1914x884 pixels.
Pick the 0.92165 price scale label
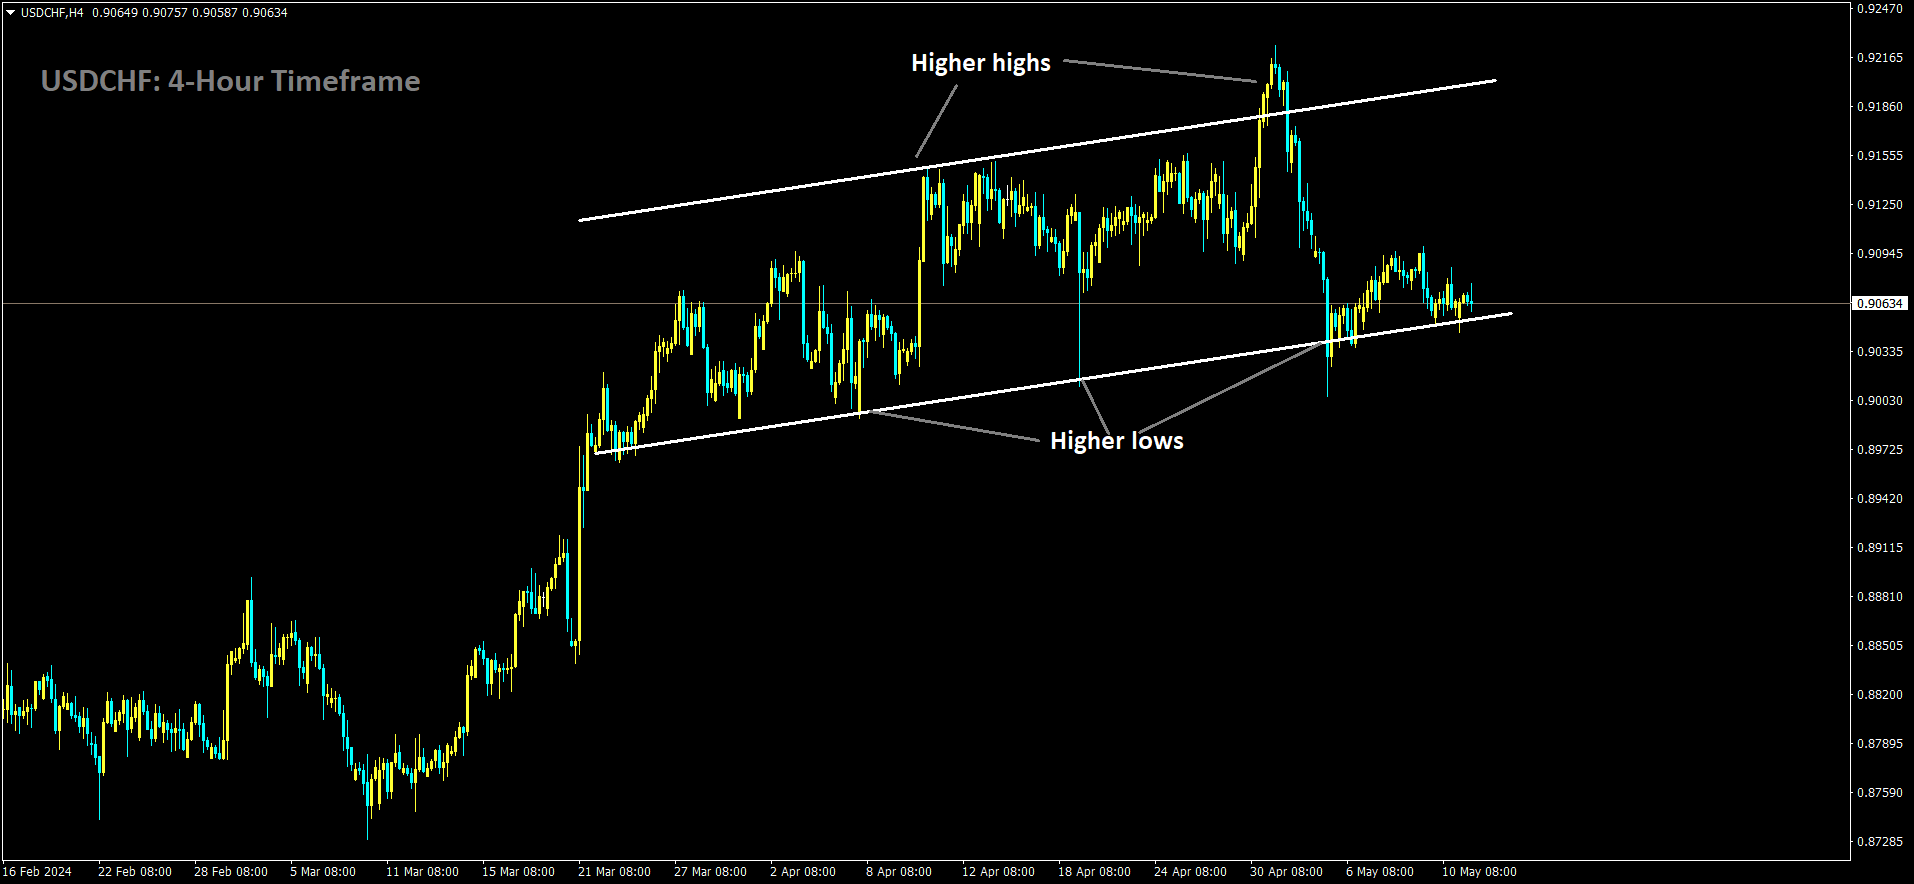pyautogui.click(x=1879, y=58)
